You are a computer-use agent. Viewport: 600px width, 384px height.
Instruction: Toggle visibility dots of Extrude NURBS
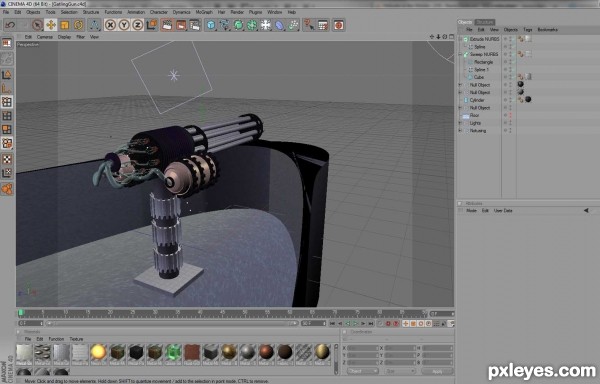tap(510, 39)
